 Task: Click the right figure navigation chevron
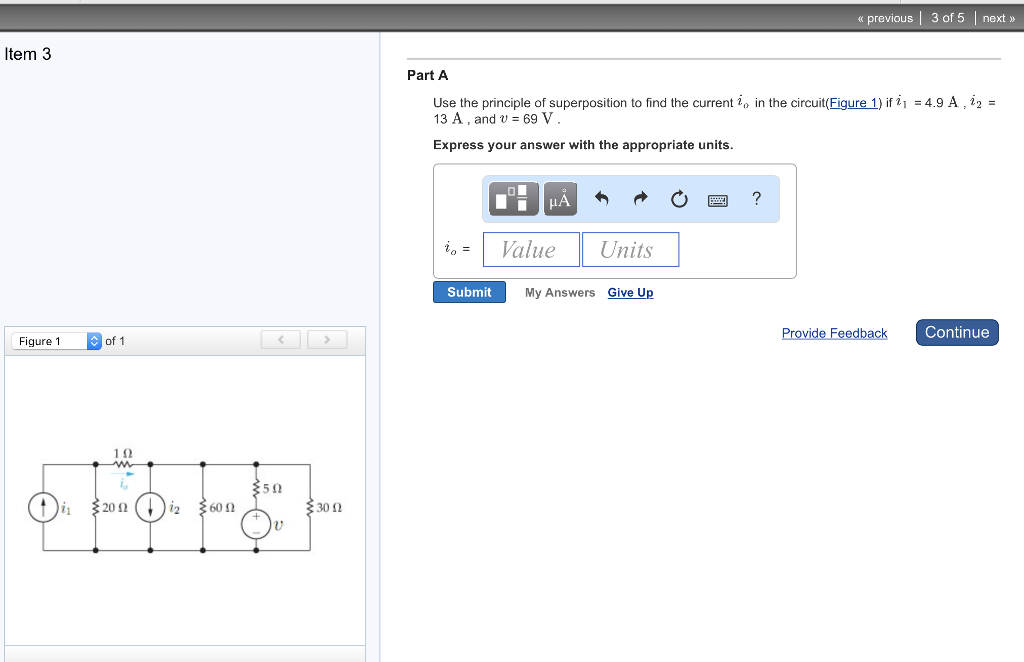(327, 339)
